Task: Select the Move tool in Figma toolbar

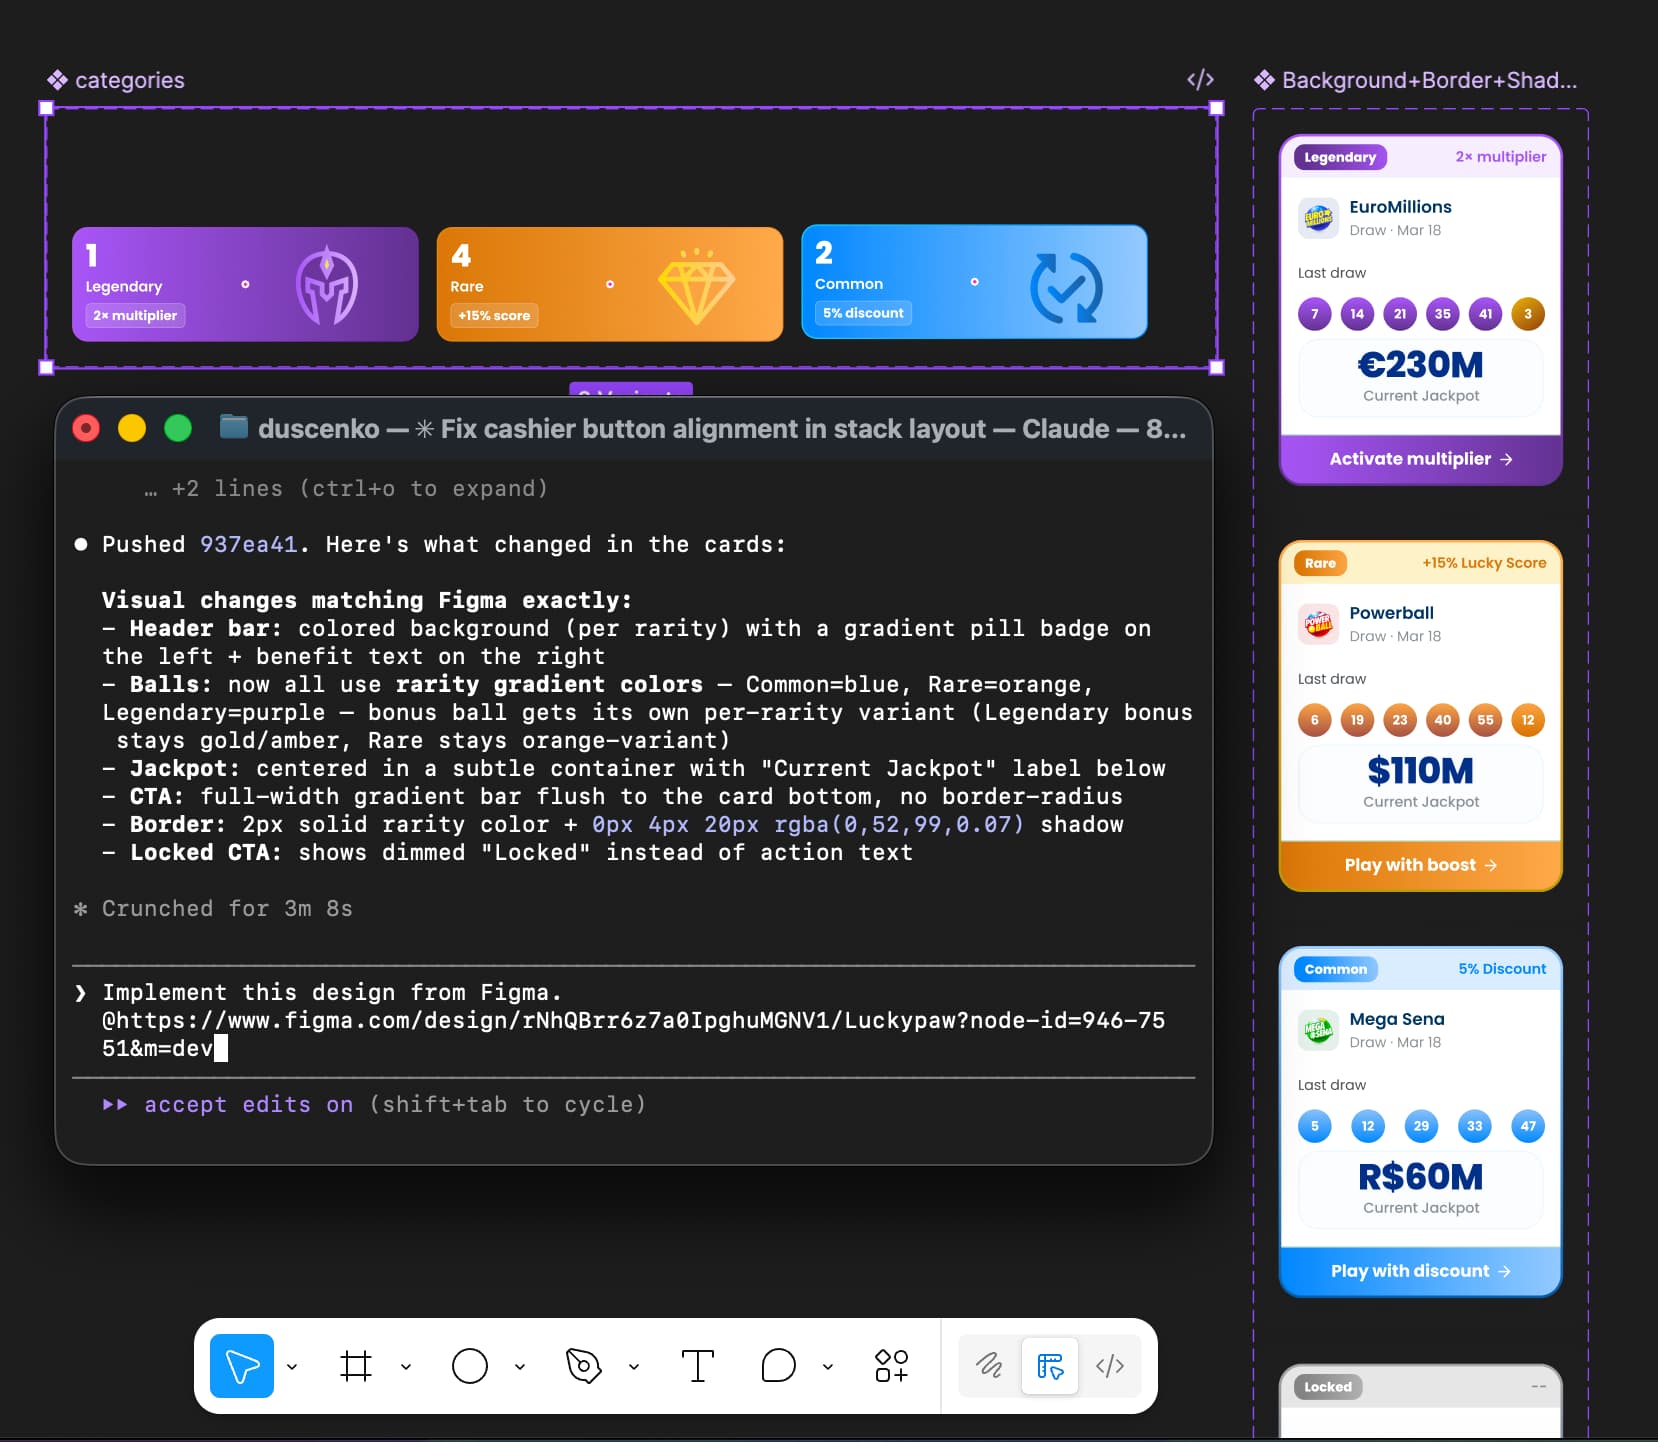Action: (x=242, y=1366)
